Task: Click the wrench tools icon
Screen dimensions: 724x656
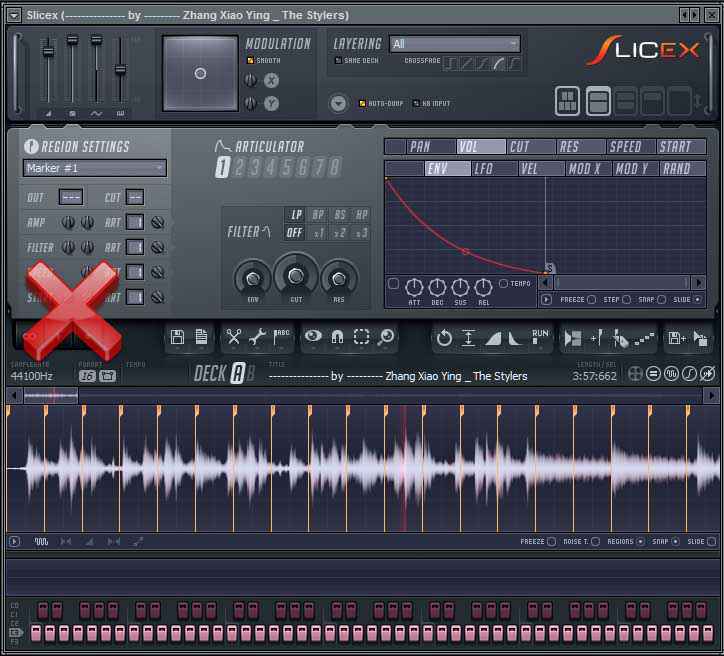Action: click(x=258, y=338)
